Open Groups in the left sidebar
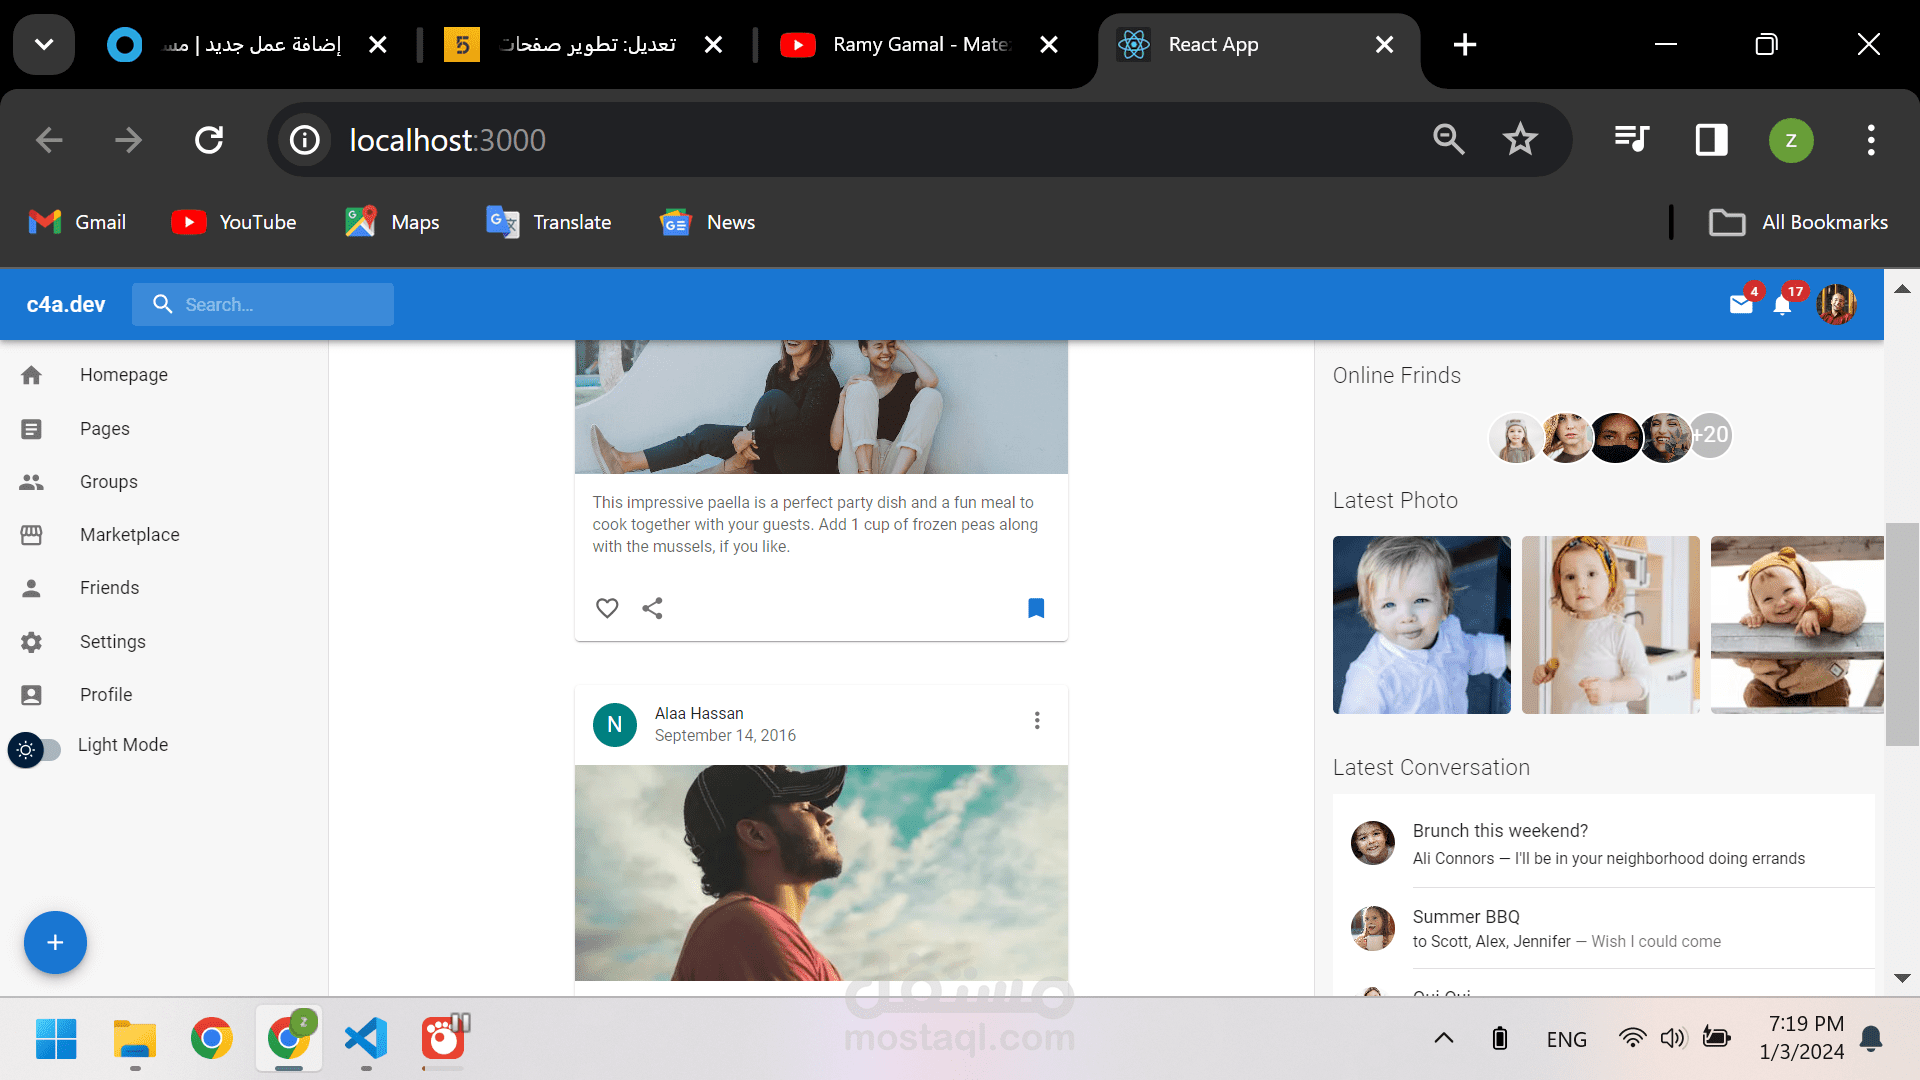The image size is (1920, 1080). pos(108,482)
